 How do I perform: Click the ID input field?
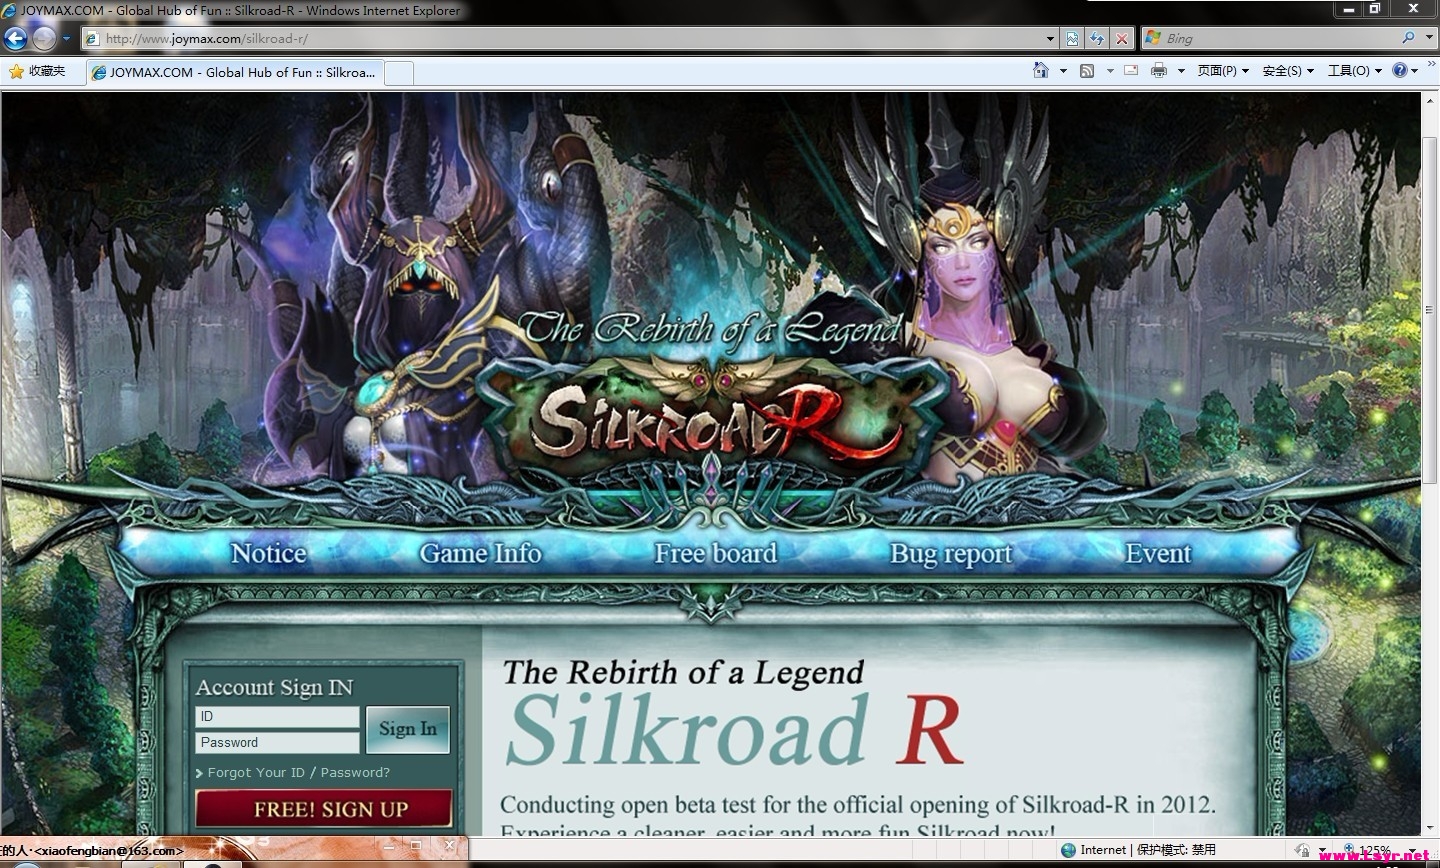click(277, 716)
